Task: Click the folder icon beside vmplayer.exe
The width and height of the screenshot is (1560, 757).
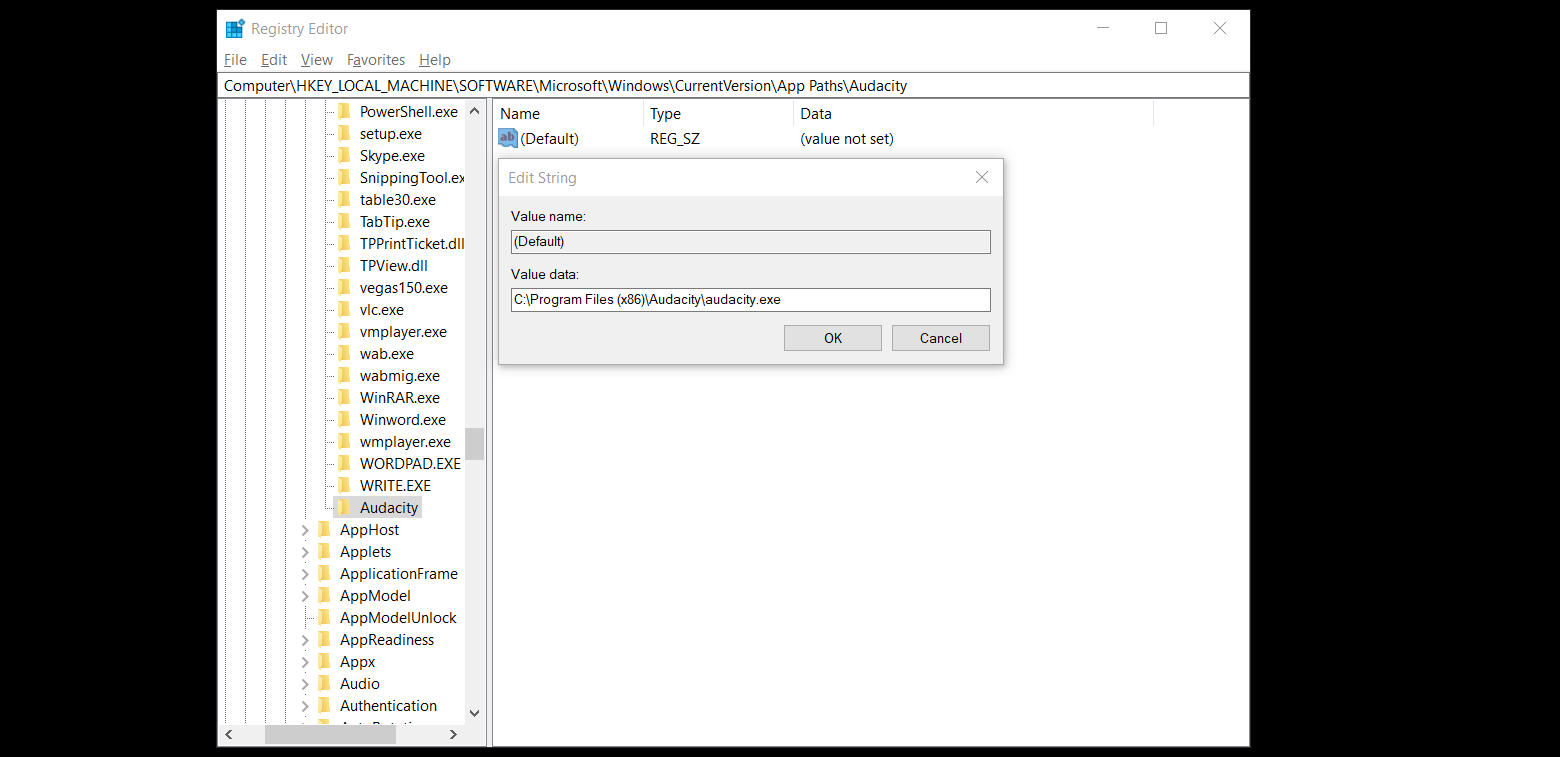Action: pyautogui.click(x=344, y=331)
